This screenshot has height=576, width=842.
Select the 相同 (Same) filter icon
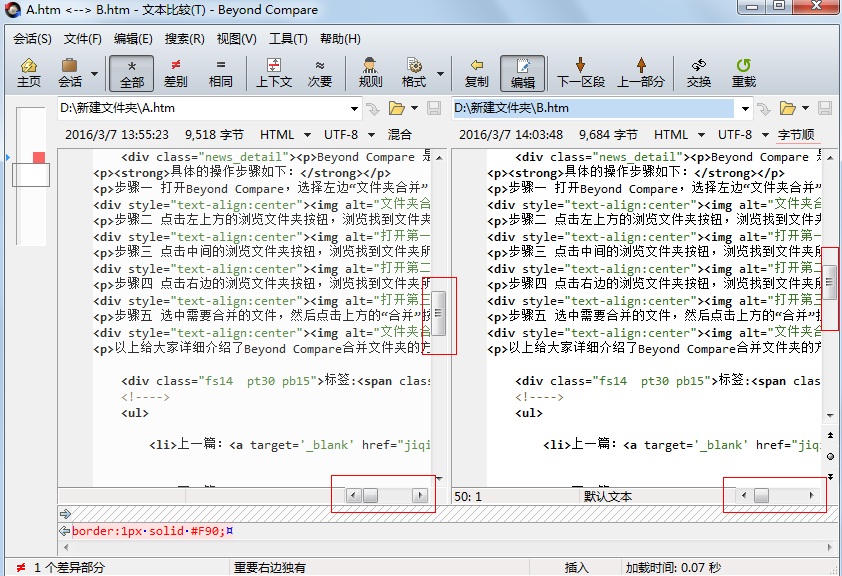222,72
